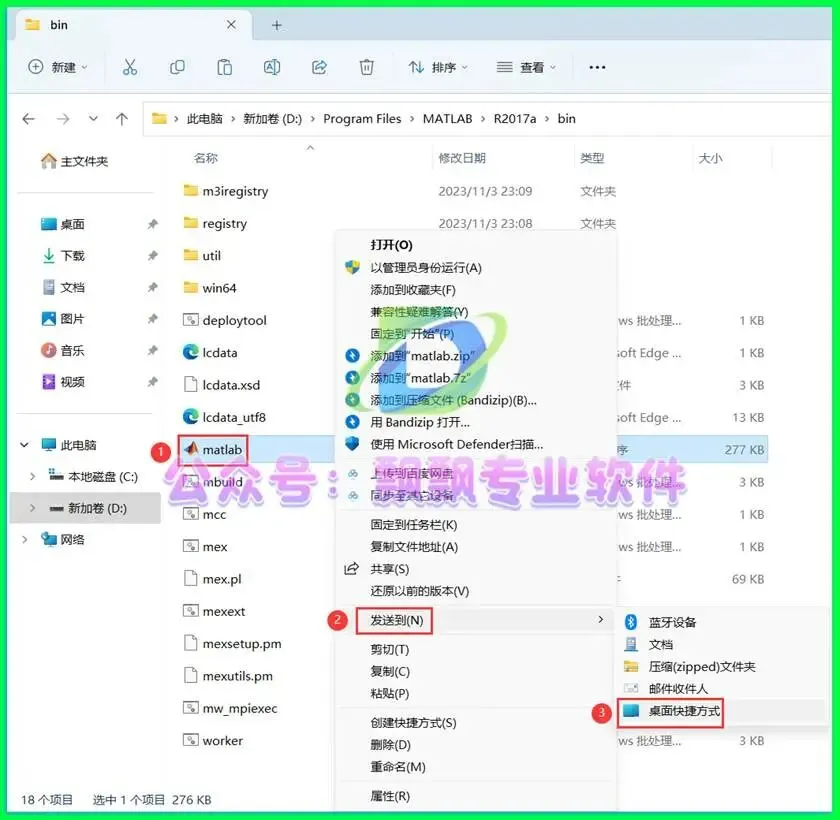Select the m3iregistry folder

click(x=226, y=191)
